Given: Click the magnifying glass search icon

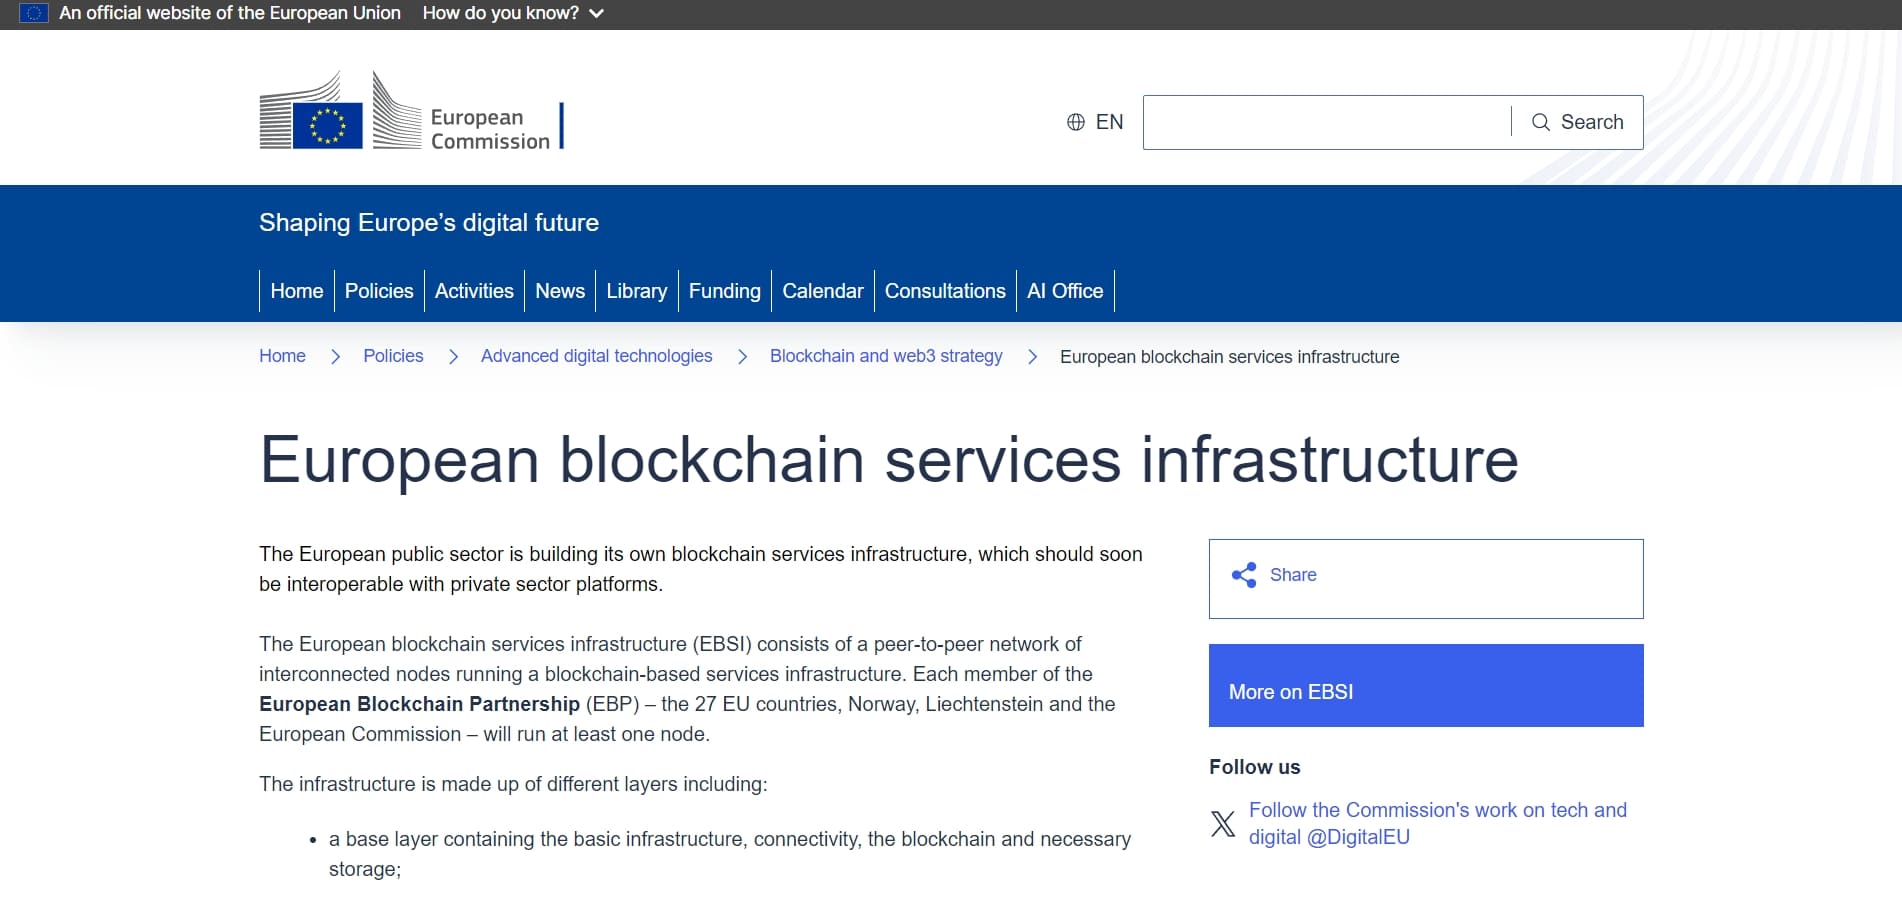Looking at the screenshot, I should [1541, 122].
